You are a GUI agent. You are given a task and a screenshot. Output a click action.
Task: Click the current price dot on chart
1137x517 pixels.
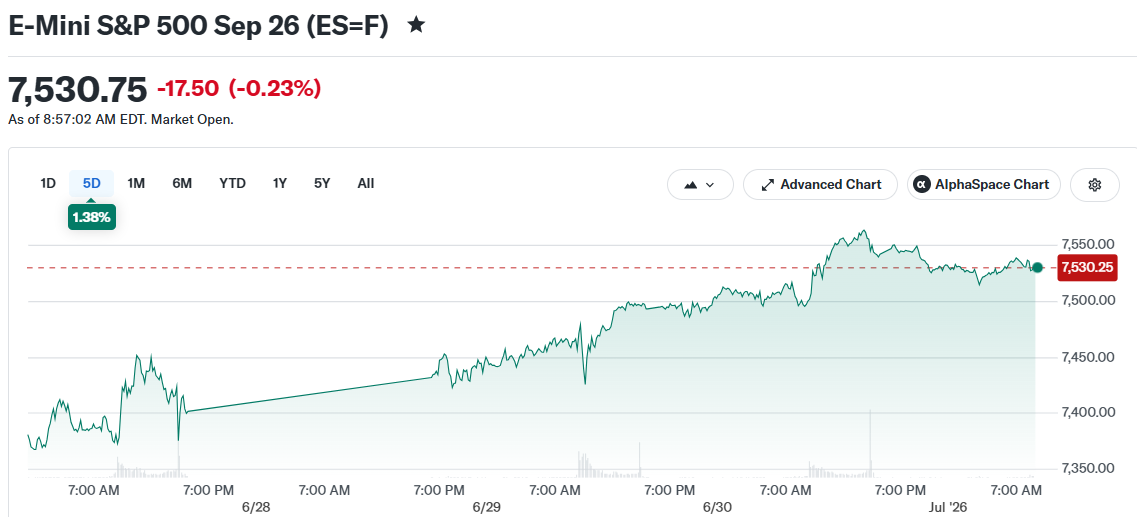point(1038,268)
